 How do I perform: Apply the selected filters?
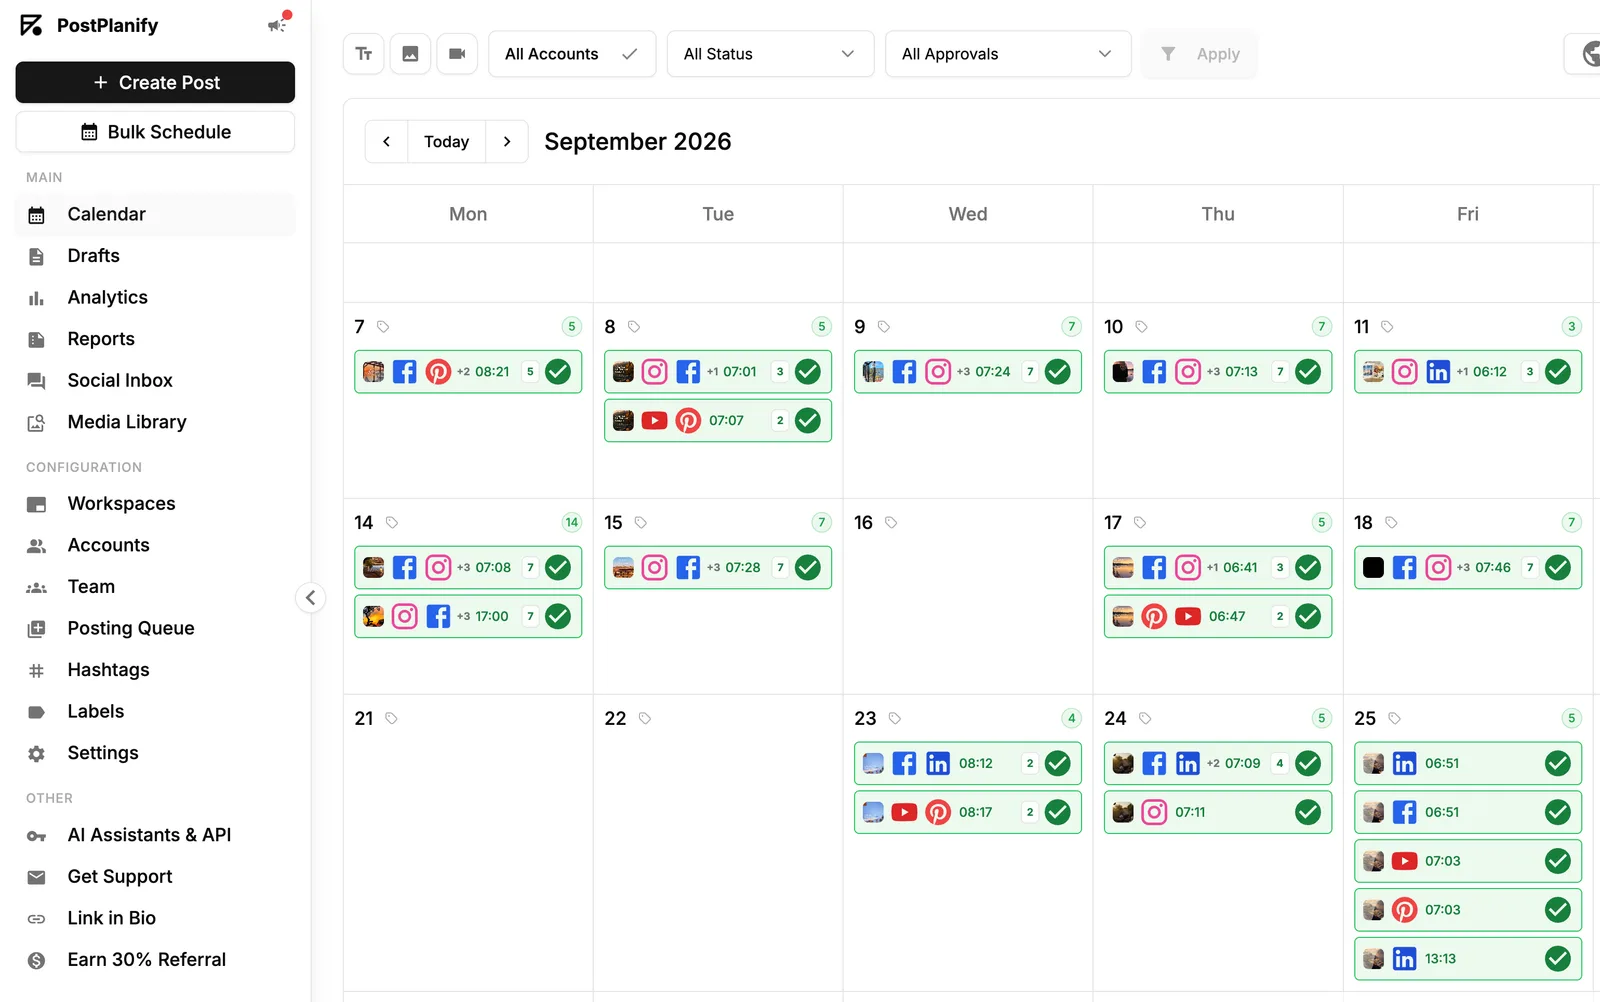1200,54
